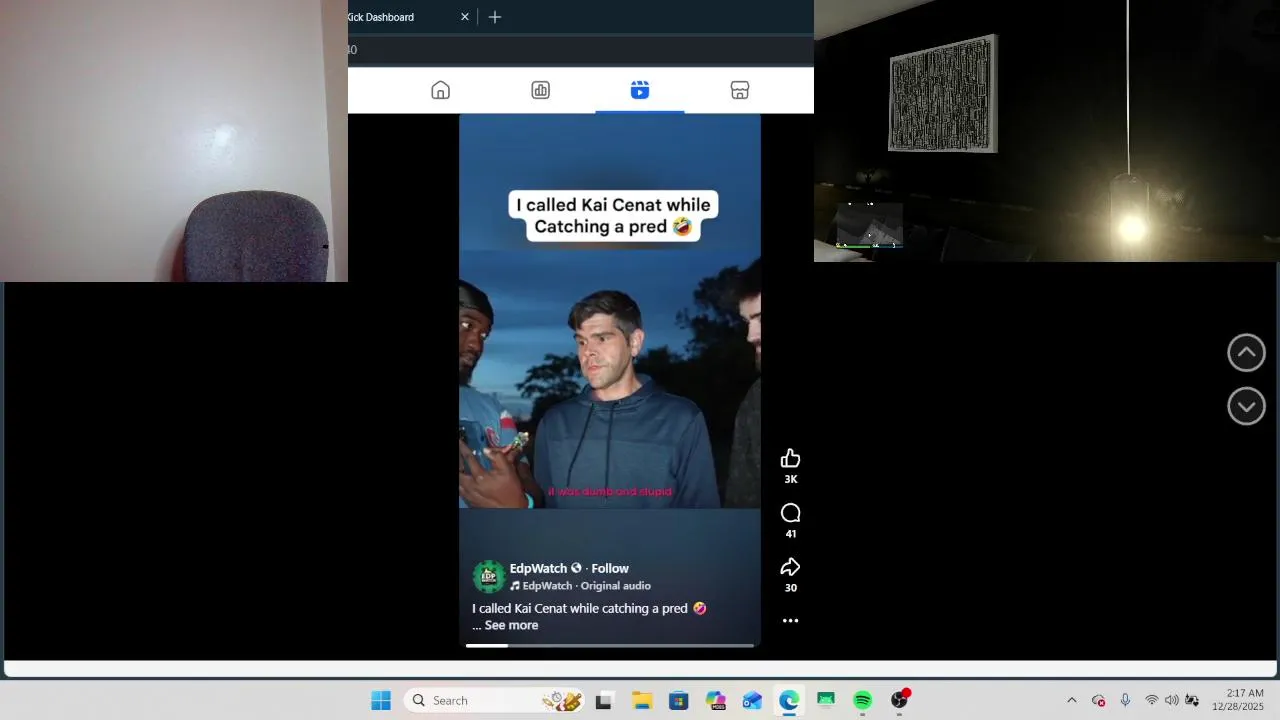Expand caption with See more

(x=511, y=625)
